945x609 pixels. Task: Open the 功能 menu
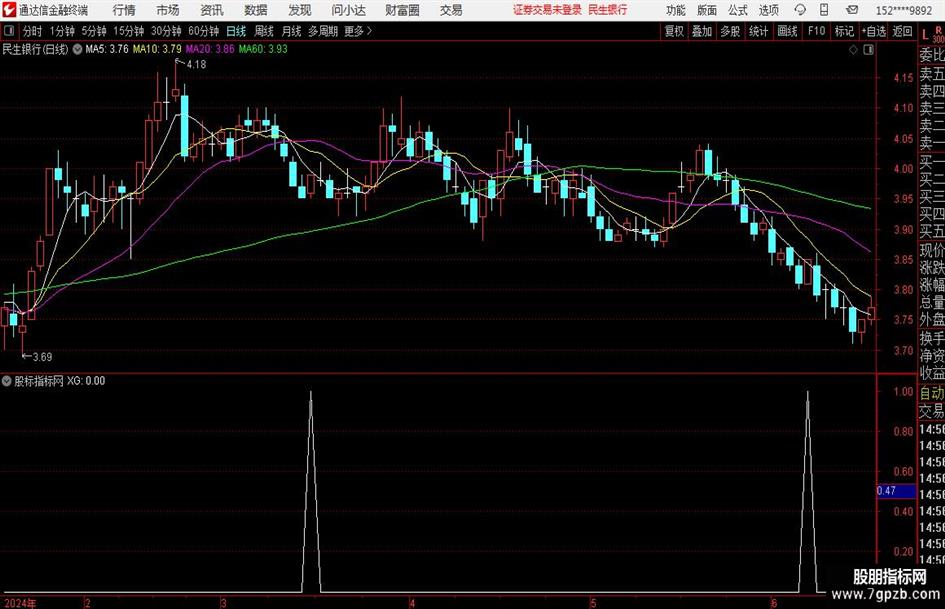click(x=676, y=10)
